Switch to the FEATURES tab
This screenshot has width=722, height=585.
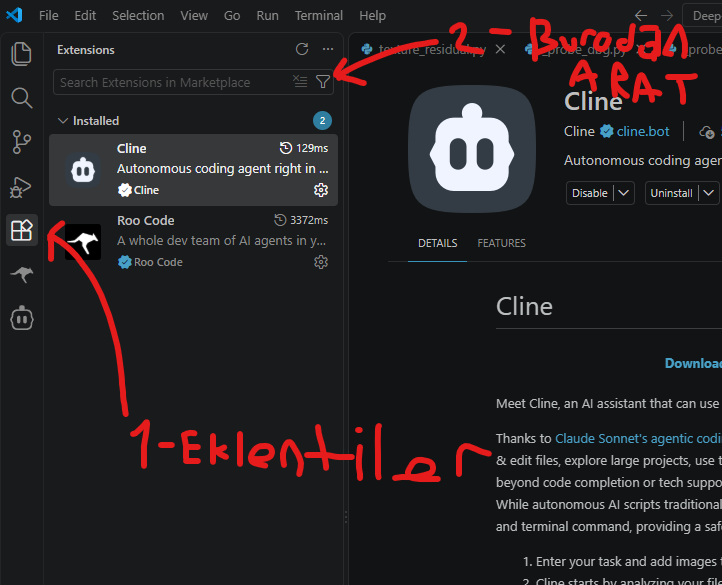501,243
